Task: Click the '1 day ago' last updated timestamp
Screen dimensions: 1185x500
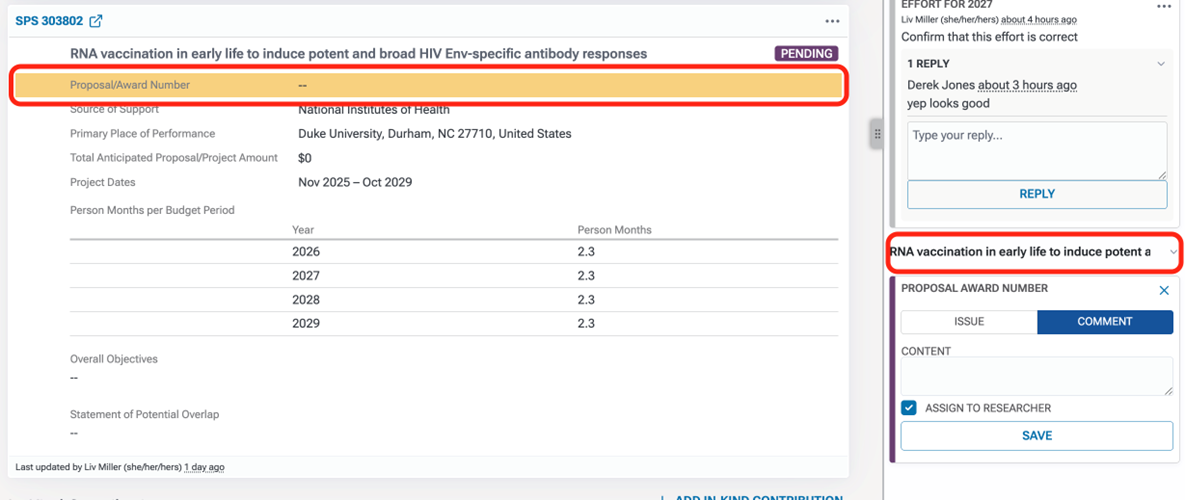Action: click(204, 467)
